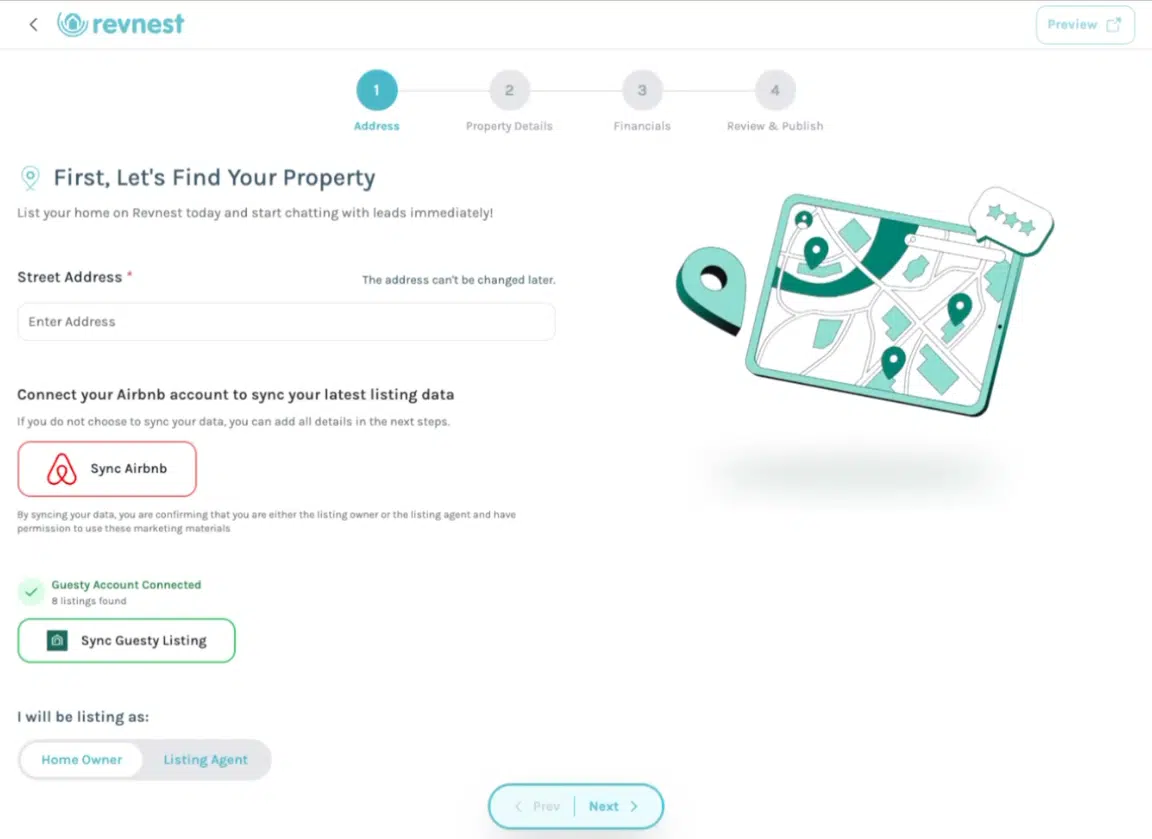
Task: Click the Revnest logo
Action: click(121, 25)
